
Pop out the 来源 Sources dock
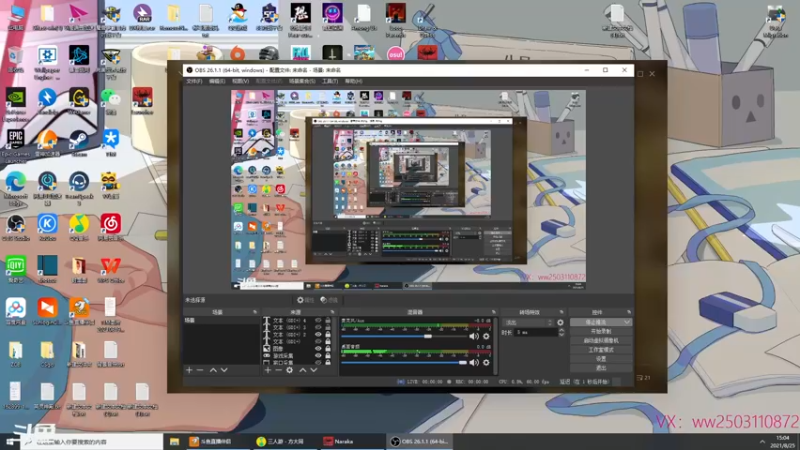(332, 312)
